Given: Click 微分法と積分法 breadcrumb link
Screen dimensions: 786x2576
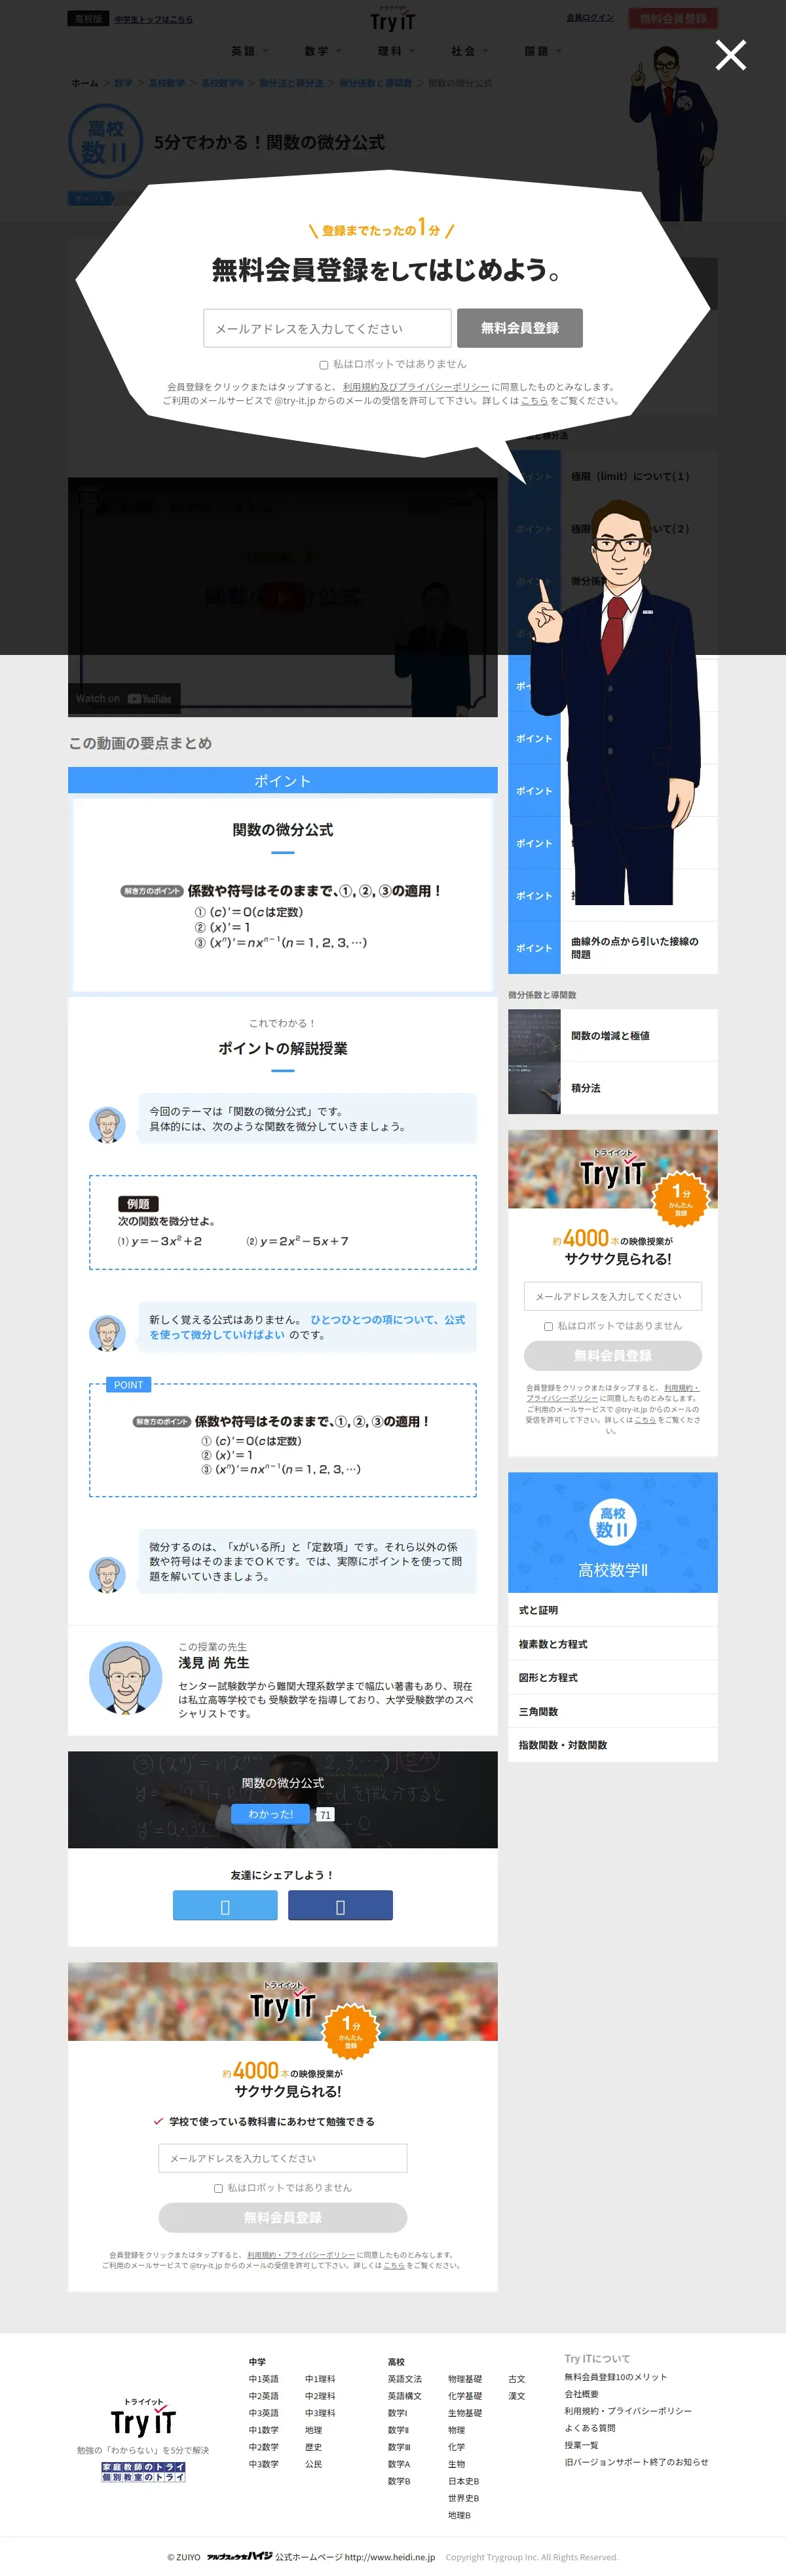Looking at the screenshot, I should click(x=291, y=83).
